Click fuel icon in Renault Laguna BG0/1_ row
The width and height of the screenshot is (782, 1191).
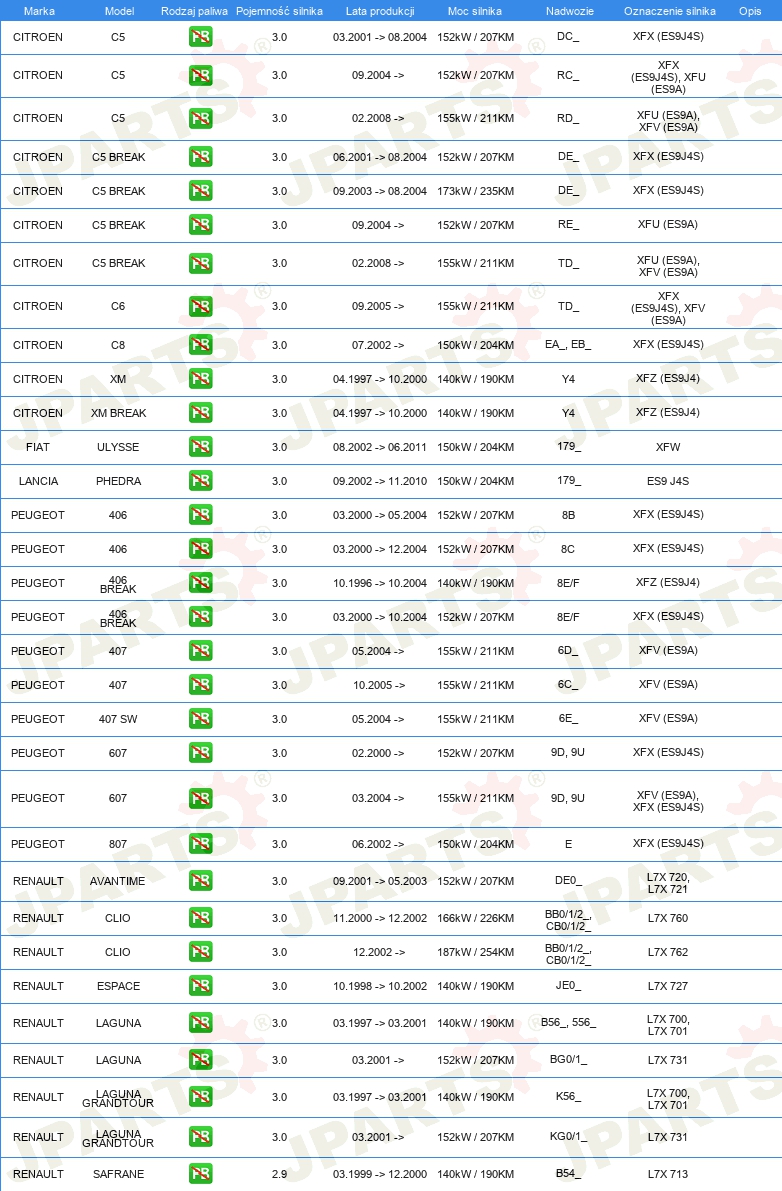(x=200, y=1060)
